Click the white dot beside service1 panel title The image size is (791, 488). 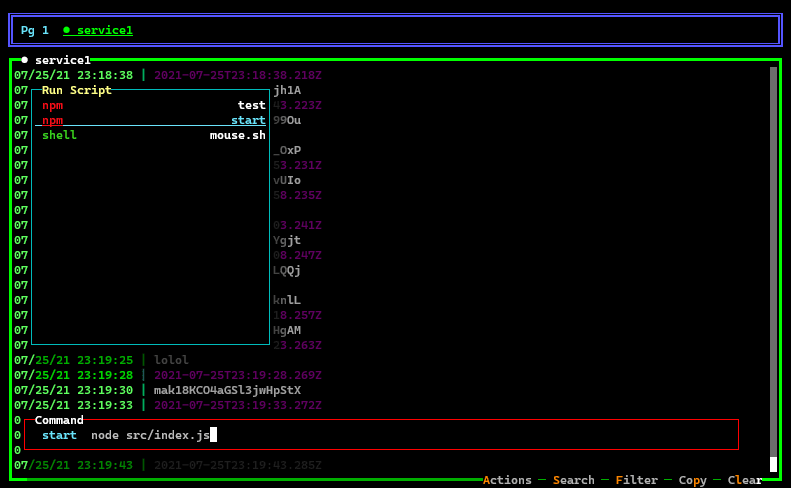(25, 60)
